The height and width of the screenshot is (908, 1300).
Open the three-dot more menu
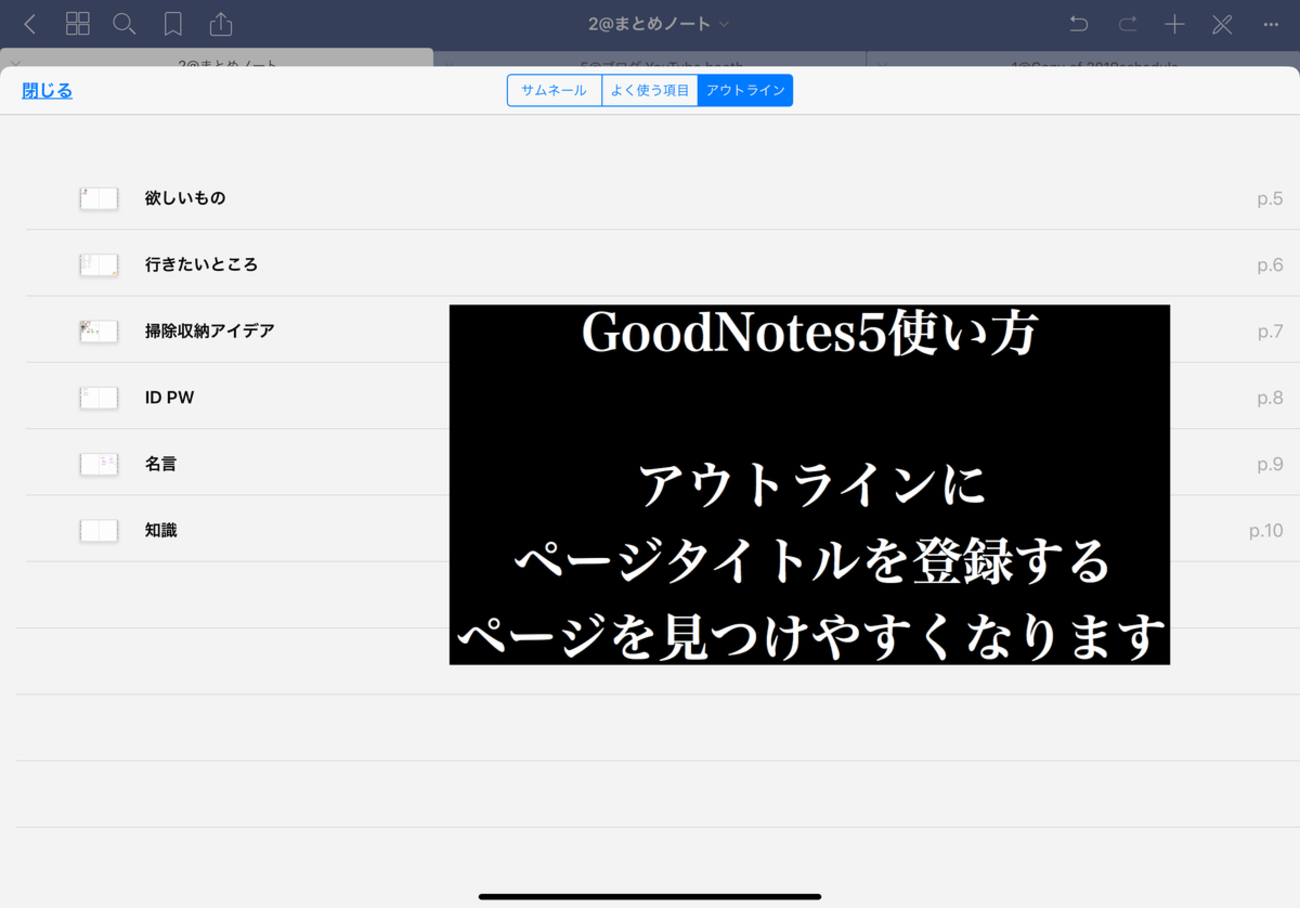tap(1271, 24)
